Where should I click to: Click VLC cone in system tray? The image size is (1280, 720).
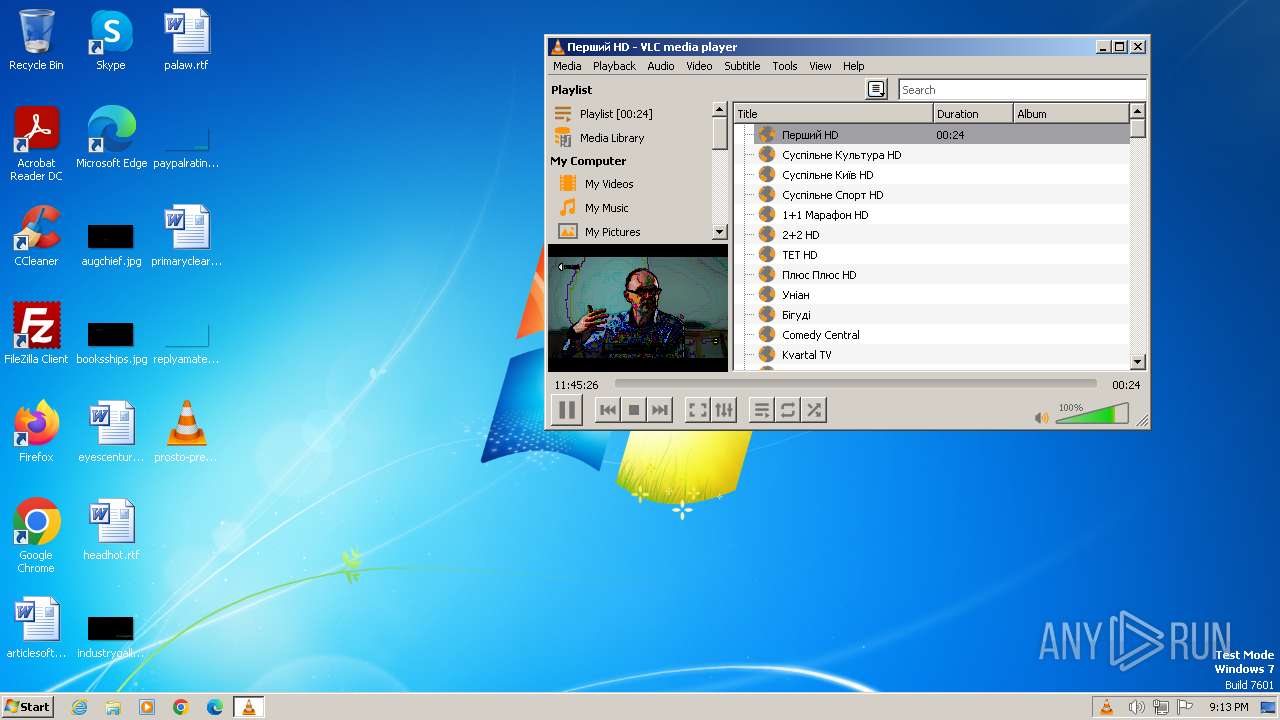(x=1106, y=707)
